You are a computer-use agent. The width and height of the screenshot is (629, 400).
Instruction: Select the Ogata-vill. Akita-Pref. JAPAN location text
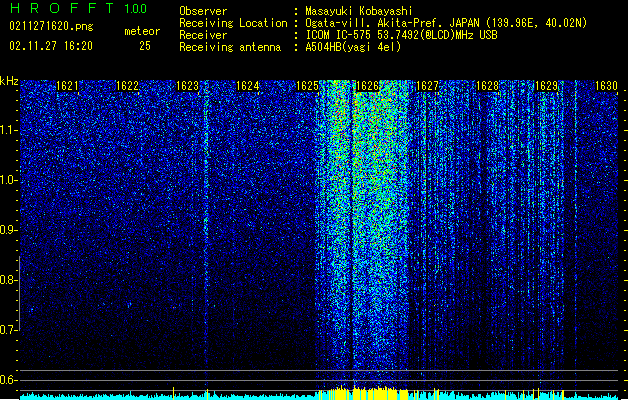tap(446, 23)
